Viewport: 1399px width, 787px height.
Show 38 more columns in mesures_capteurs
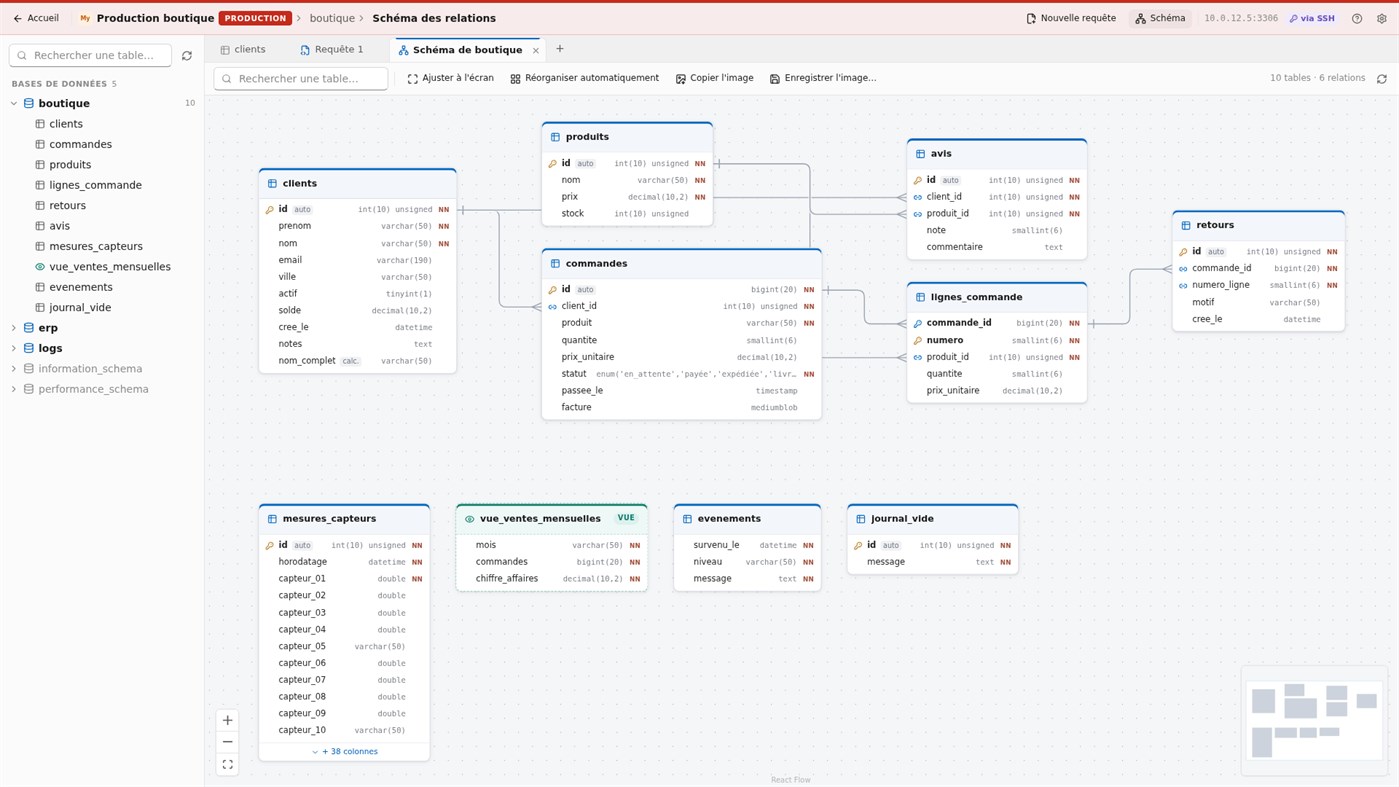(345, 752)
